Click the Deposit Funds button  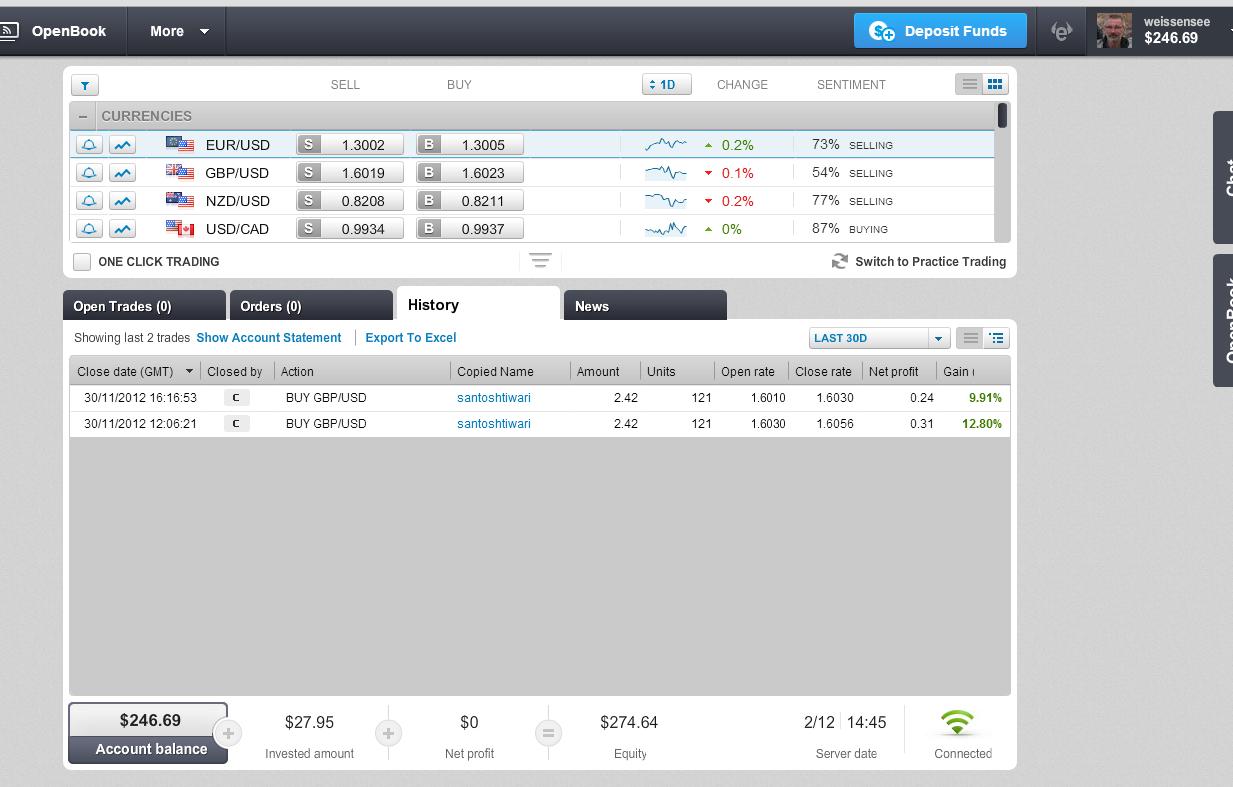point(940,31)
